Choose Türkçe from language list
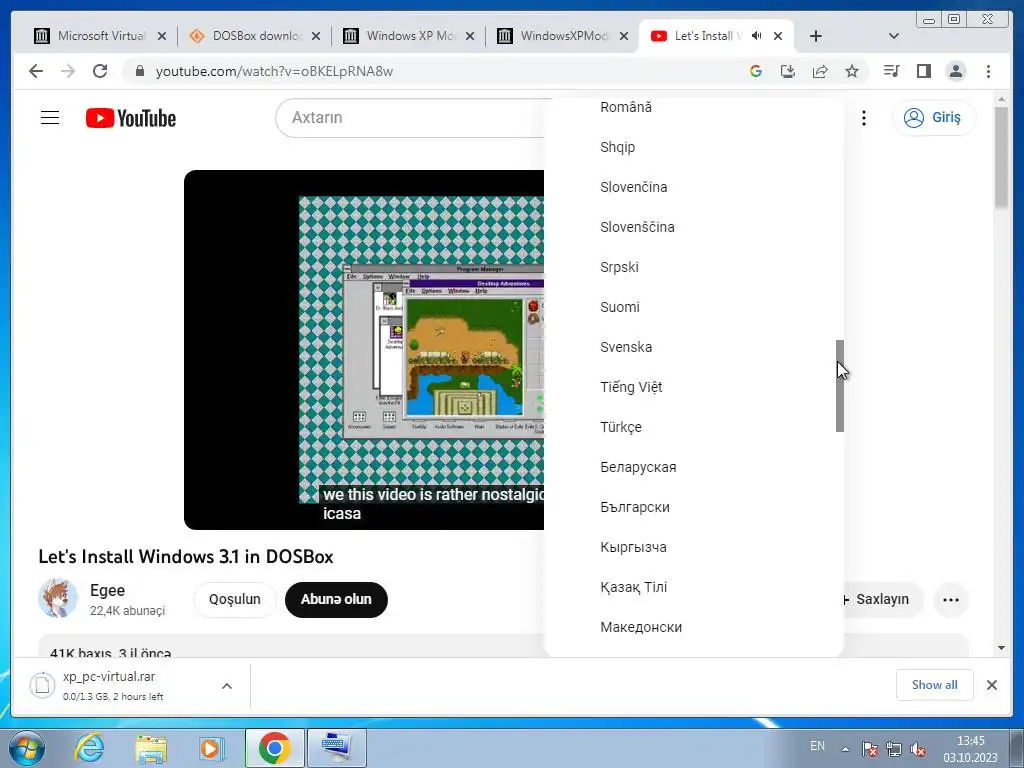Image resolution: width=1024 pixels, height=768 pixels. pyautogui.click(x=694, y=427)
